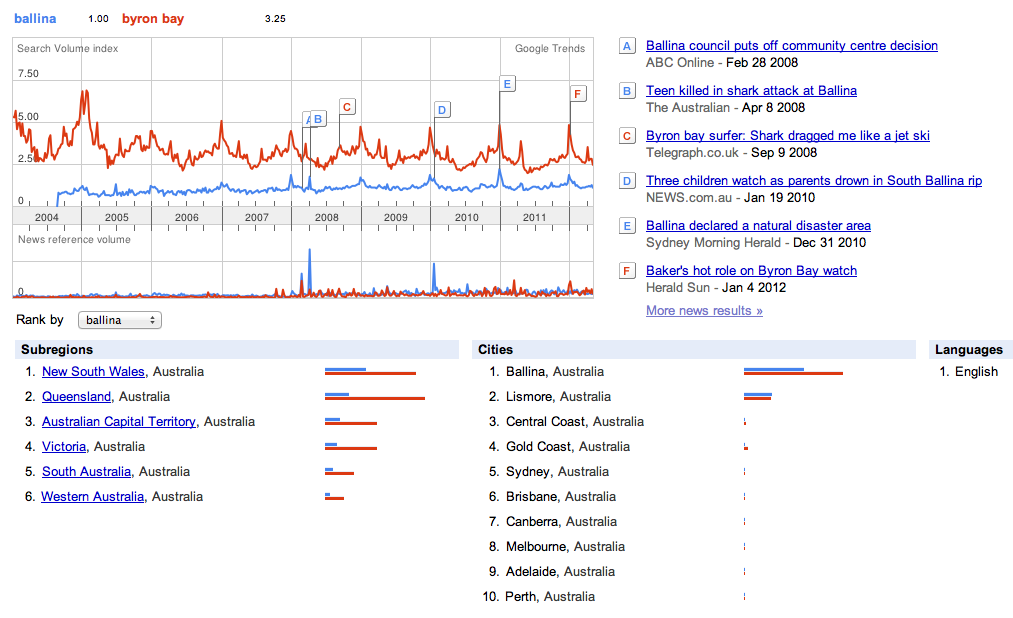The image size is (1013, 618).
Task: Click 'Central Coast, Australia' in Cities
Action: point(575,422)
